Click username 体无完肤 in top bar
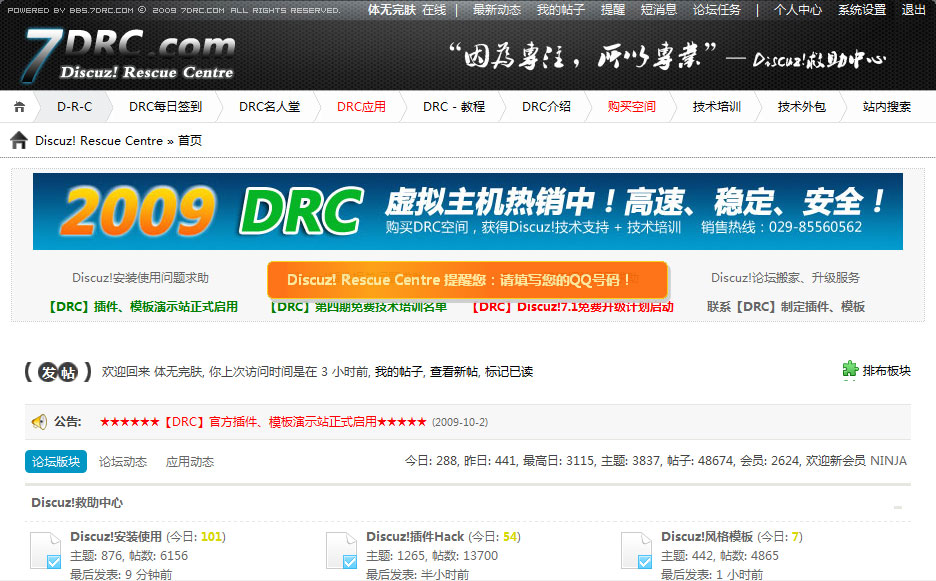The width and height of the screenshot is (936, 581). (392, 10)
